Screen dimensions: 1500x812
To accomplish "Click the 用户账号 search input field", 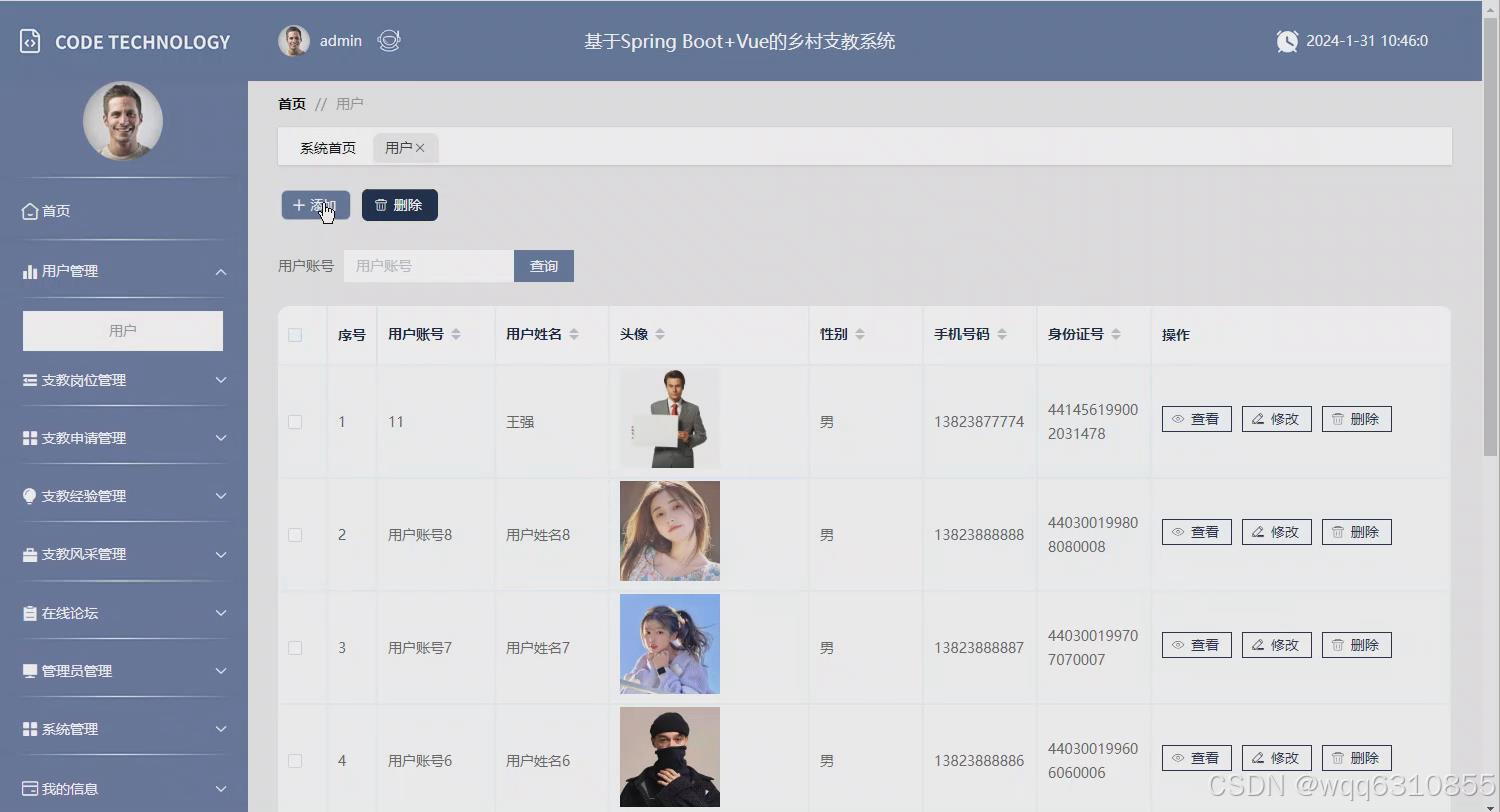I will click(x=429, y=266).
